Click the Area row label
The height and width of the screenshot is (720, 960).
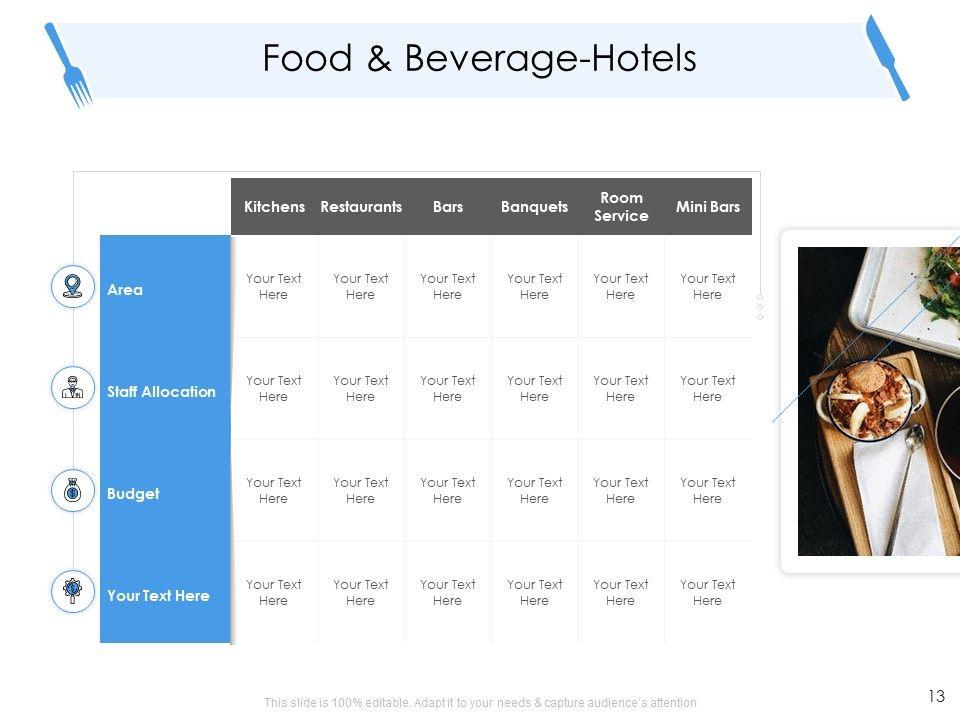click(x=125, y=290)
